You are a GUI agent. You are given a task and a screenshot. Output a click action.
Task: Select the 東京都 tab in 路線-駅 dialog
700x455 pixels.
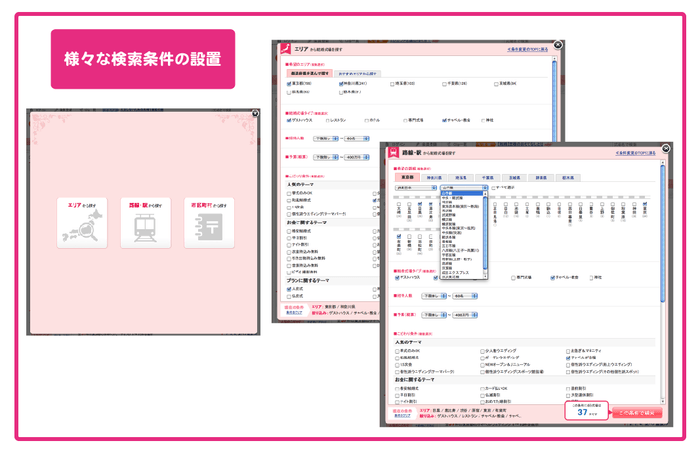[x=407, y=177]
